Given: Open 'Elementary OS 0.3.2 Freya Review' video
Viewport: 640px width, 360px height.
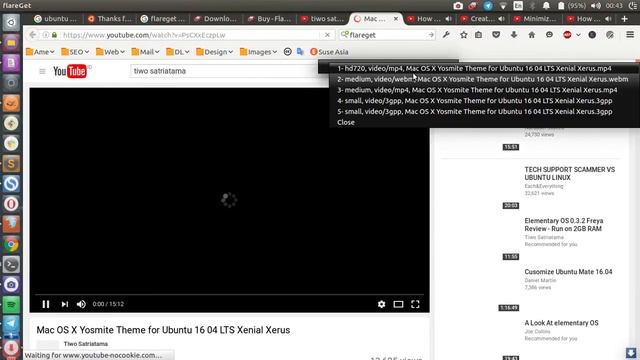Looking at the screenshot, I should point(564,224).
